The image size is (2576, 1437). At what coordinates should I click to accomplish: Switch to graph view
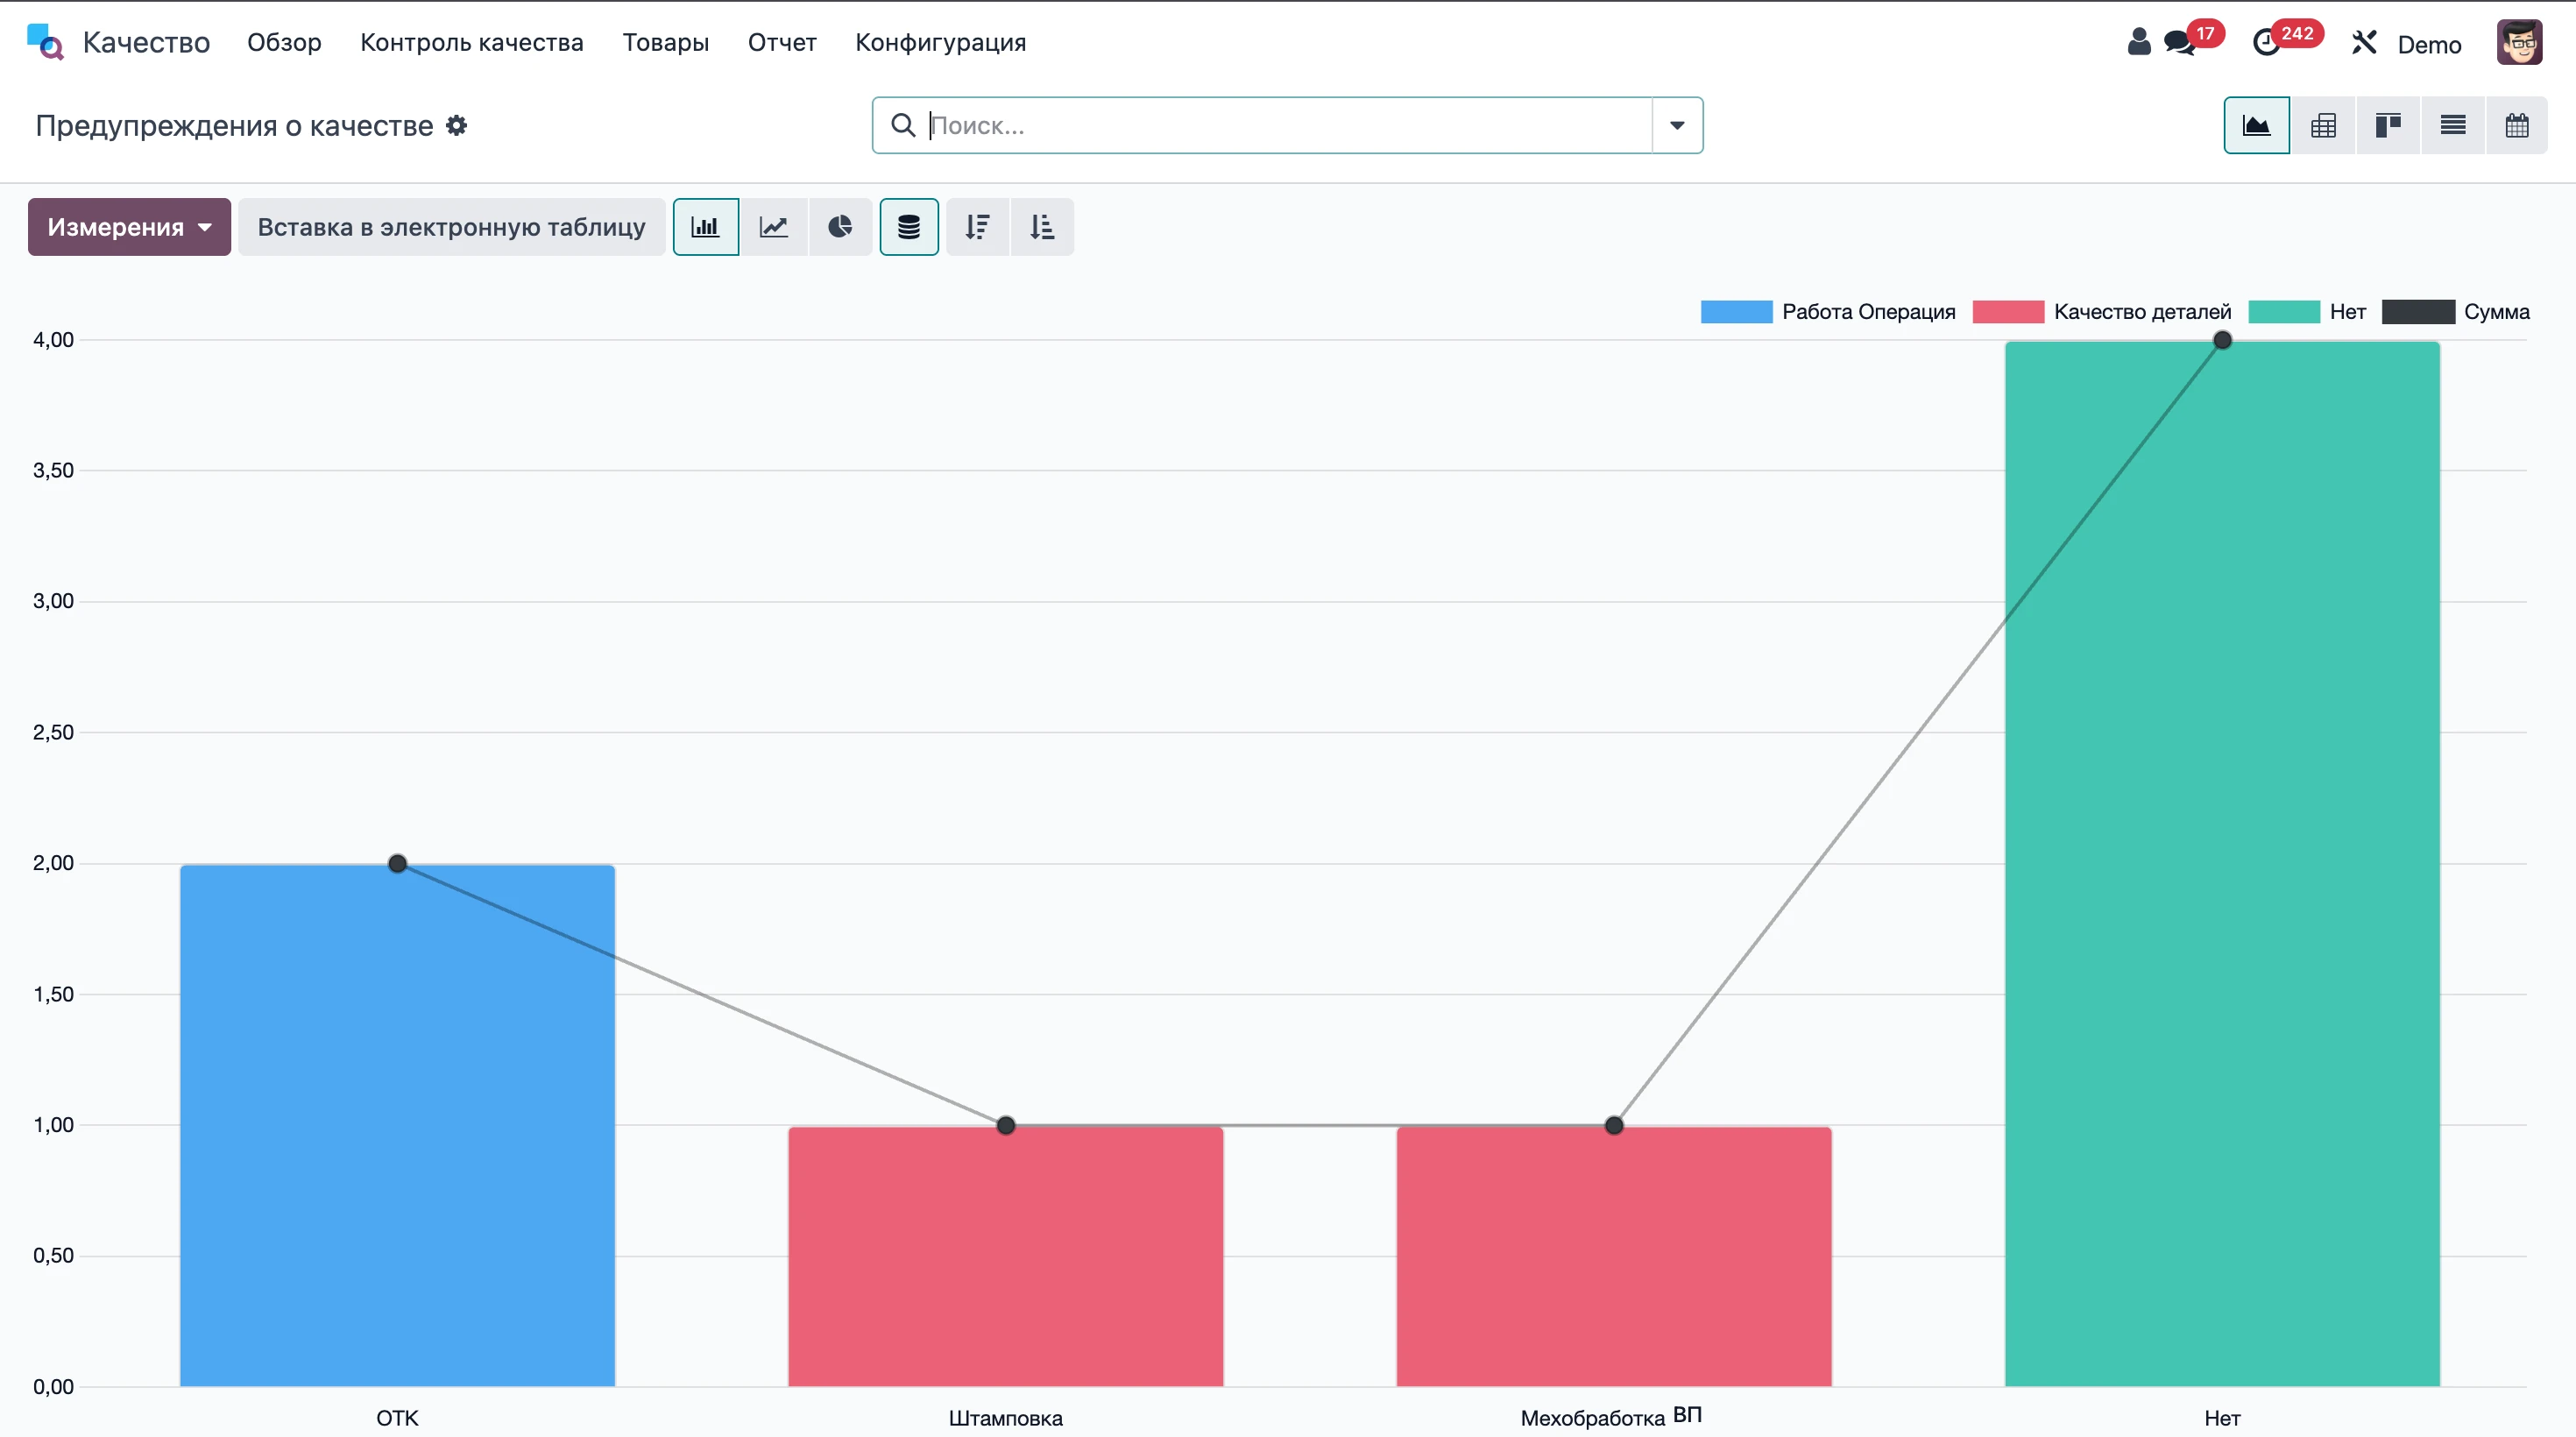point(2256,125)
